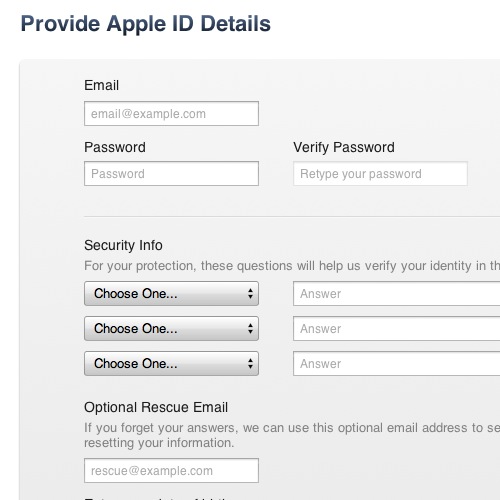
Task: Click the Email field label
Action: [x=101, y=85]
